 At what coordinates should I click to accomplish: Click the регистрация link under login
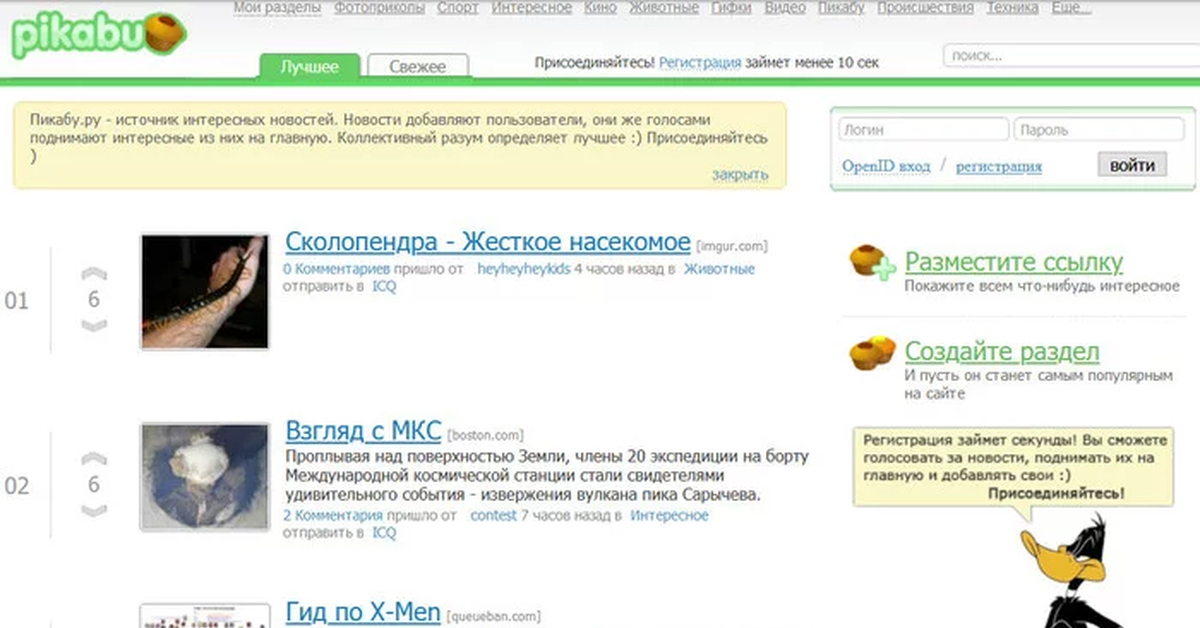click(999, 166)
